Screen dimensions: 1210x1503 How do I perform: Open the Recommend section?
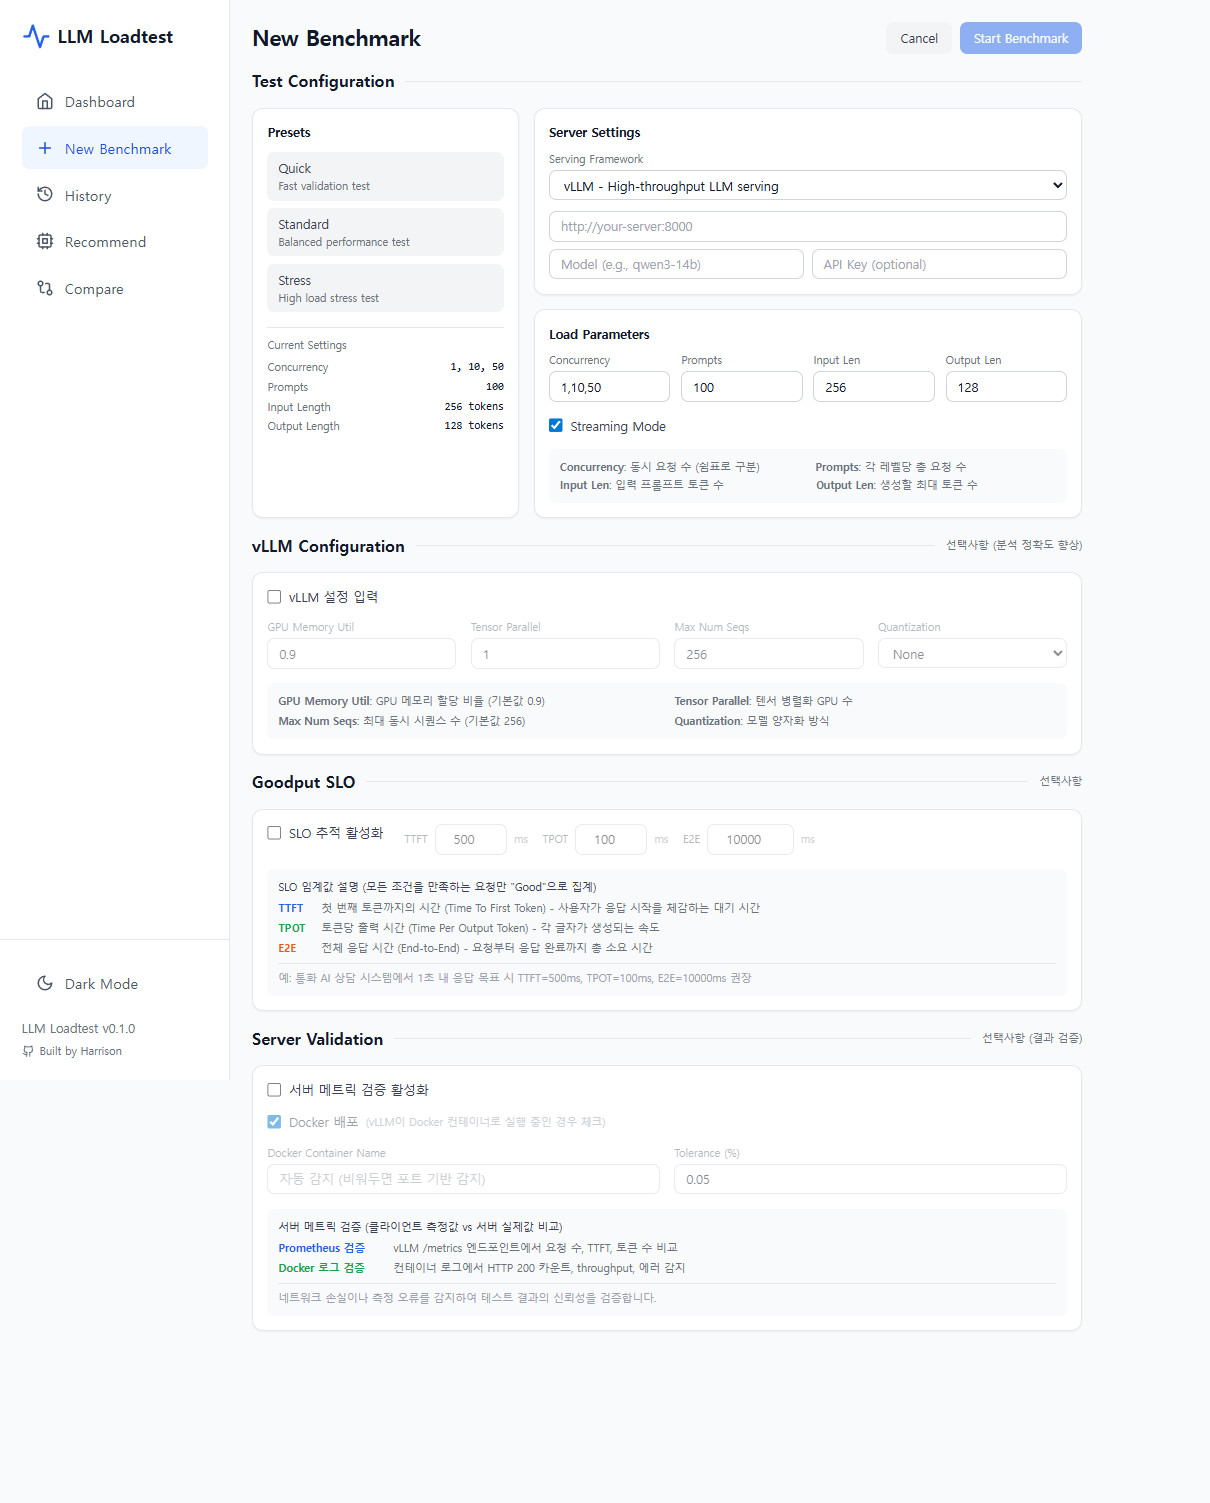[x=115, y=242]
